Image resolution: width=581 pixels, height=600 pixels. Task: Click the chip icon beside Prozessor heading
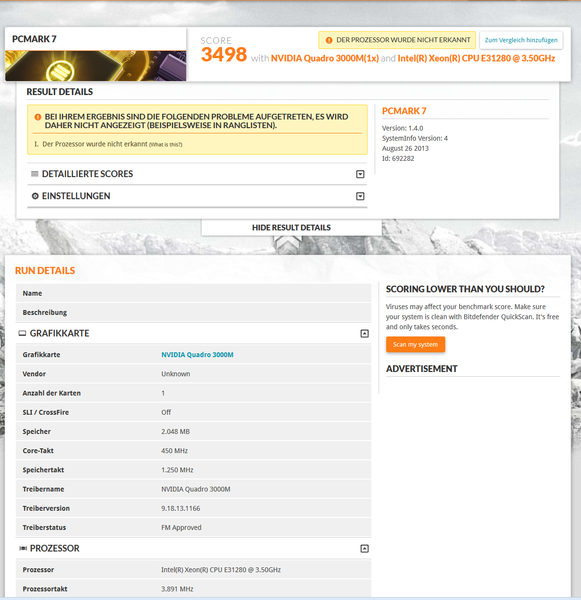(23, 549)
